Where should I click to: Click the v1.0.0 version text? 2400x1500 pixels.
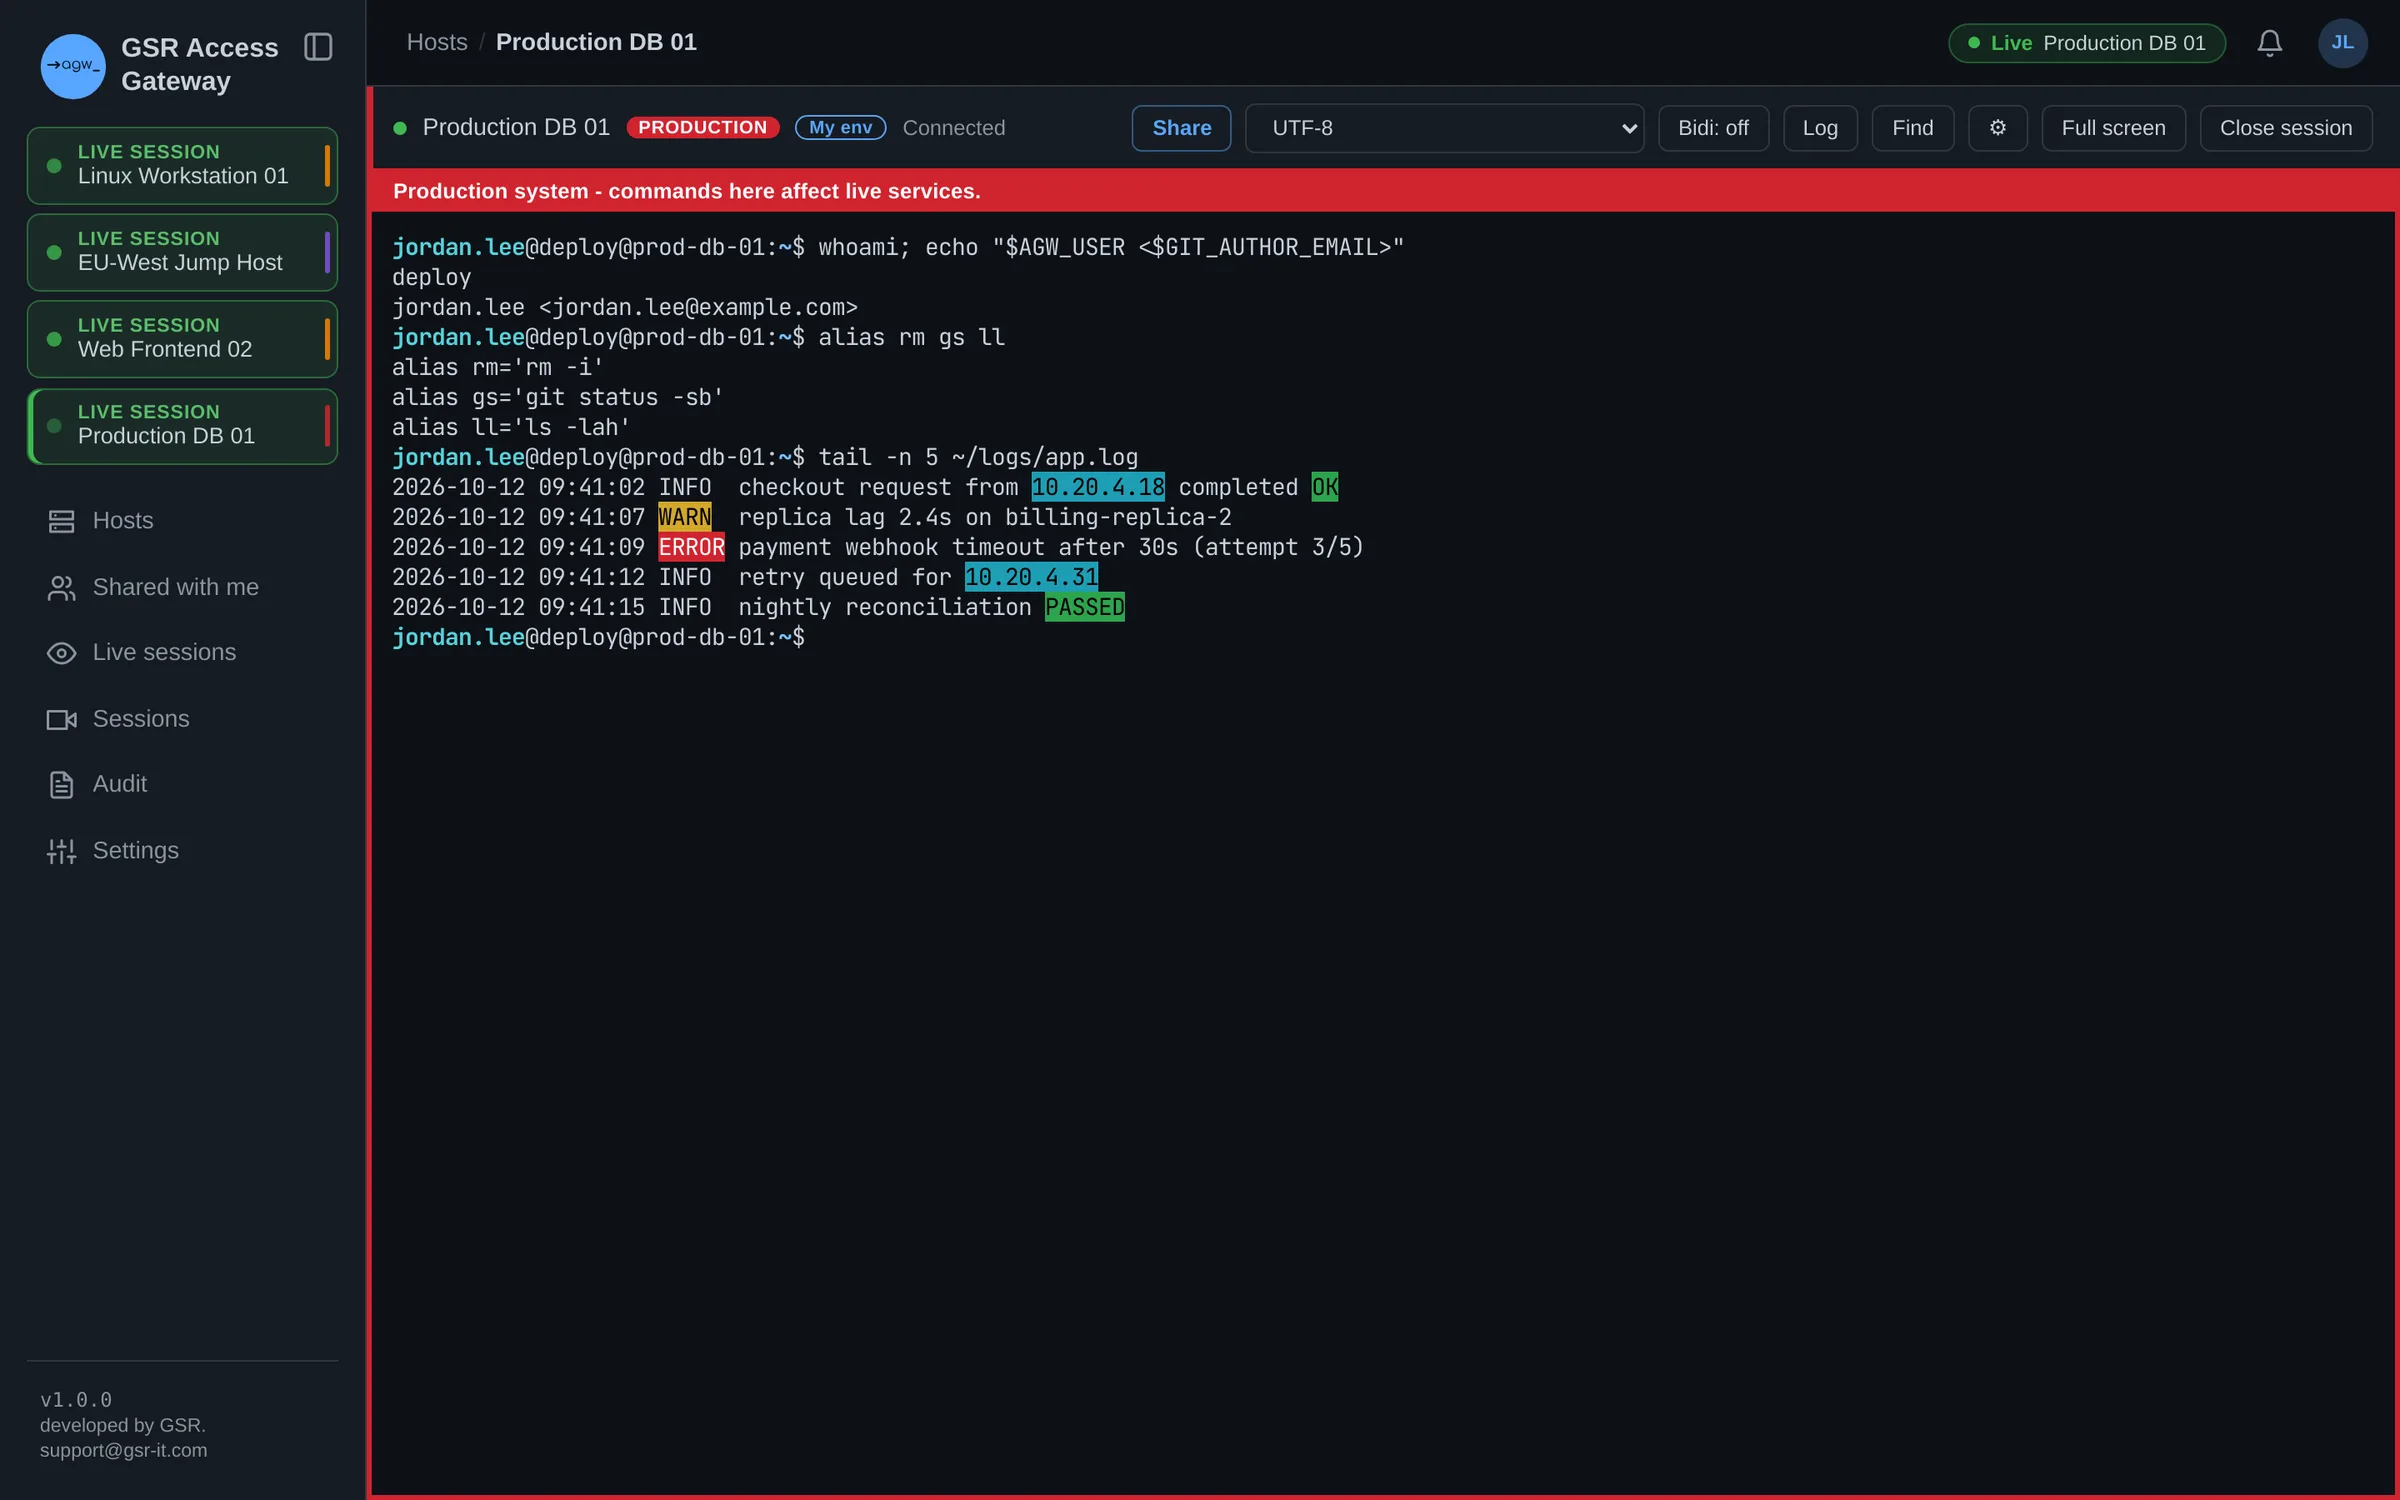pos(76,1399)
